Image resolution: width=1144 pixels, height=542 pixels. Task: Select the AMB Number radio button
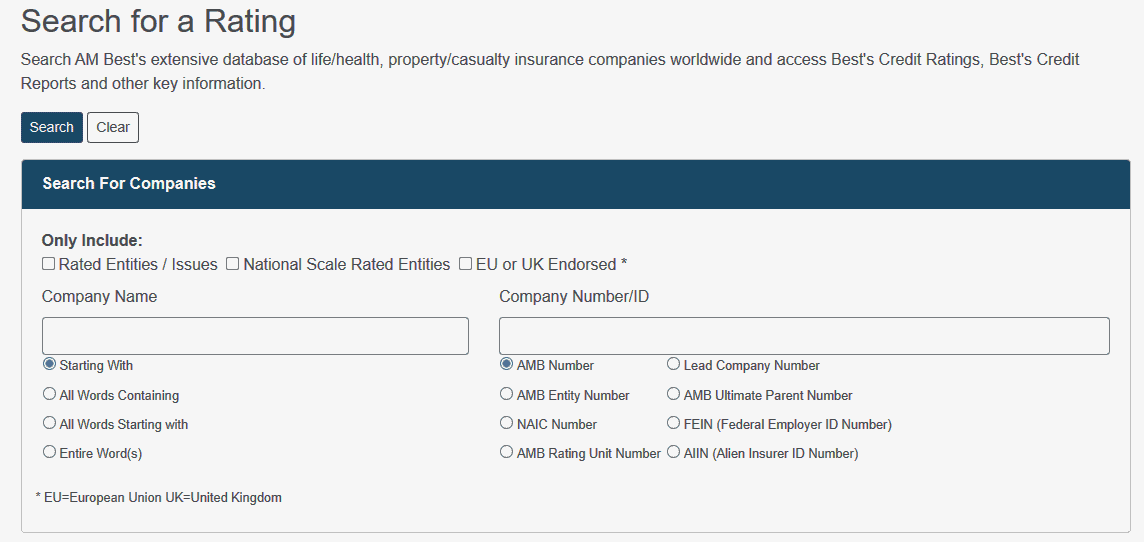[x=507, y=365]
